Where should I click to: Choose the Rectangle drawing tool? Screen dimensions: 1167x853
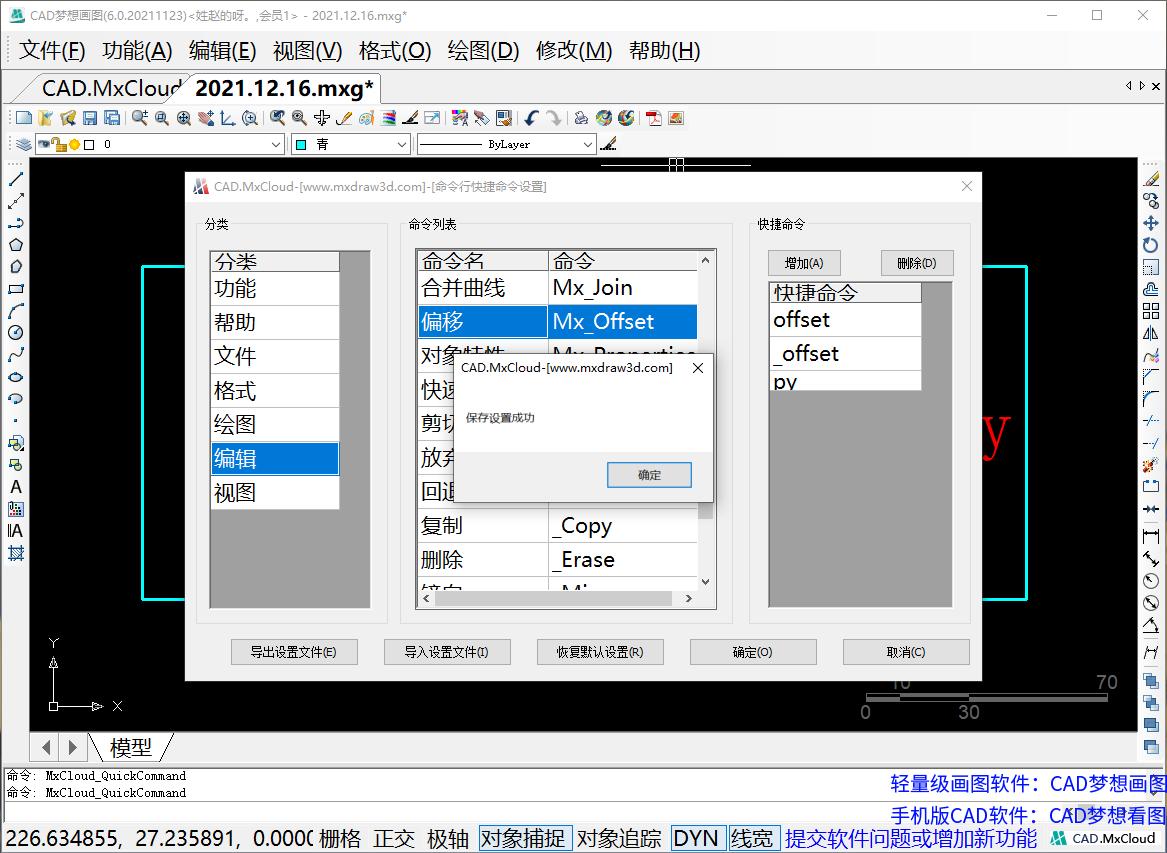click(x=16, y=289)
